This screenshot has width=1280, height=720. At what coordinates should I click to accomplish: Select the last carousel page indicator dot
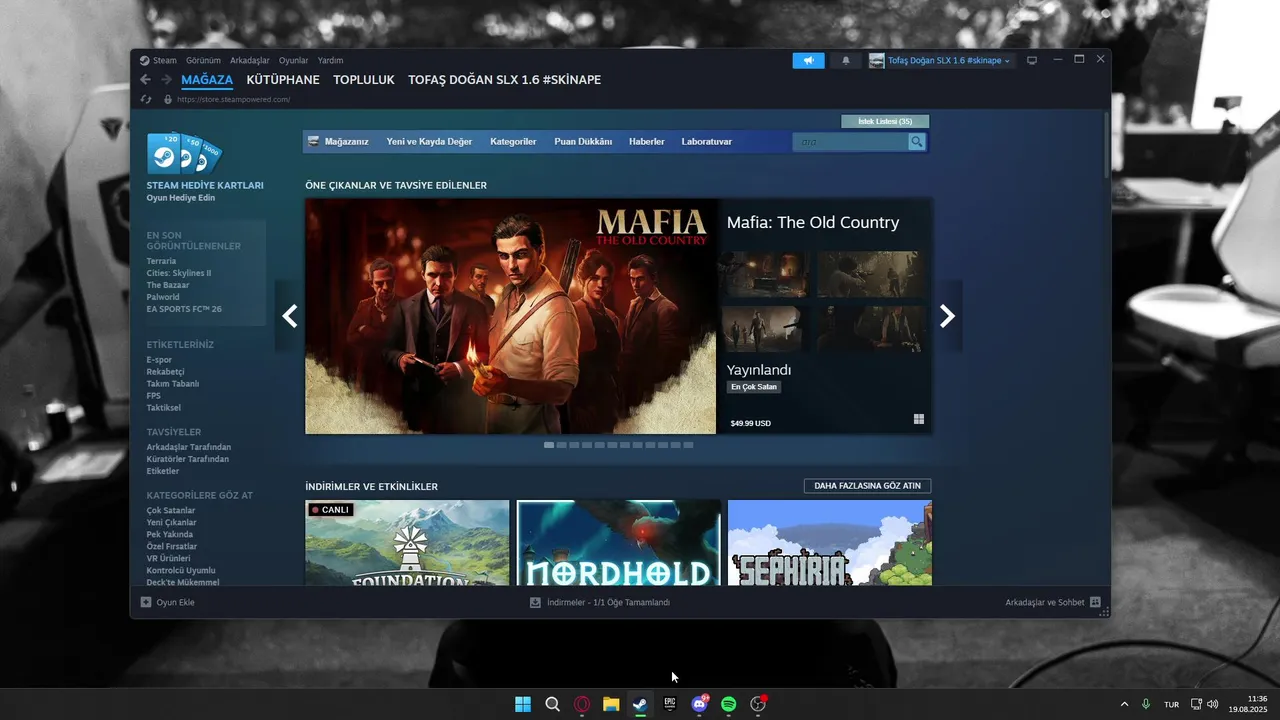pyautogui.click(x=688, y=445)
